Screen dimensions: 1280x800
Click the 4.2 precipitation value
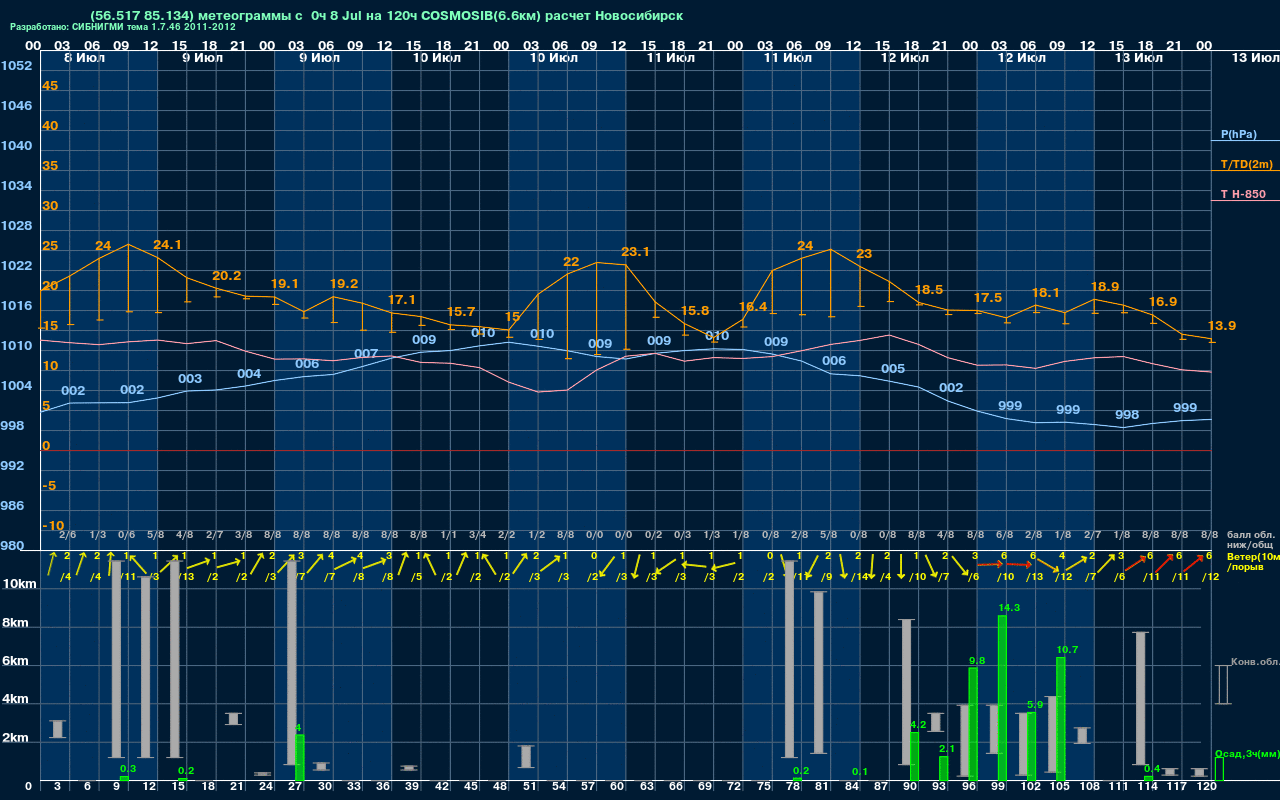(918, 724)
